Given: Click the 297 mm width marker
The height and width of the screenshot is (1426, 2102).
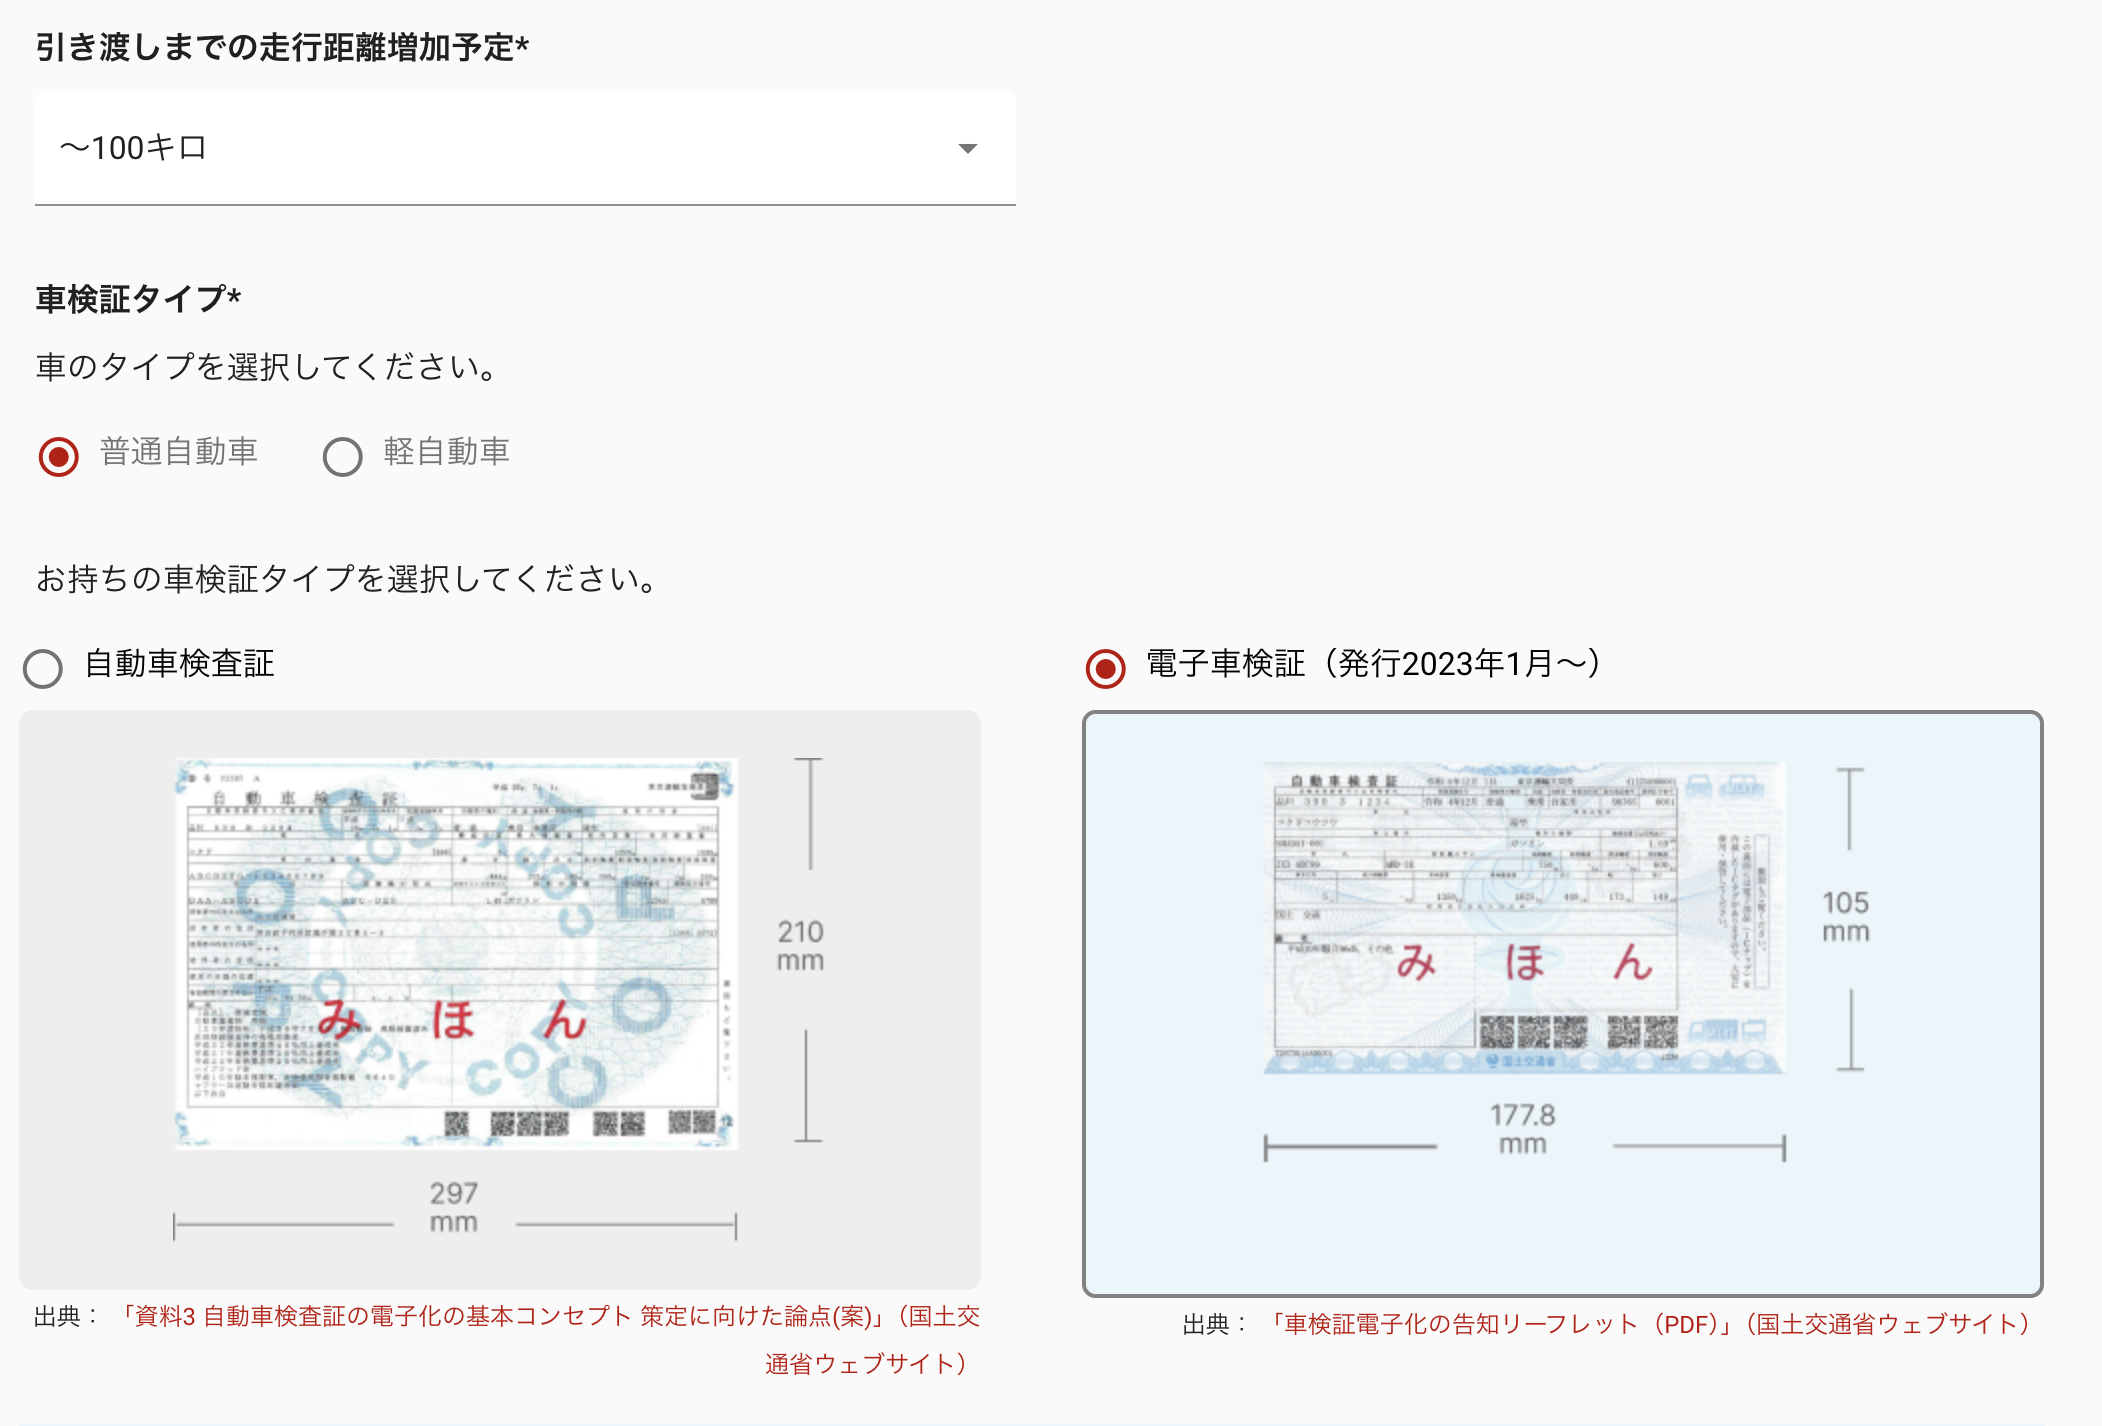Looking at the screenshot, I should coord(454,1207).
